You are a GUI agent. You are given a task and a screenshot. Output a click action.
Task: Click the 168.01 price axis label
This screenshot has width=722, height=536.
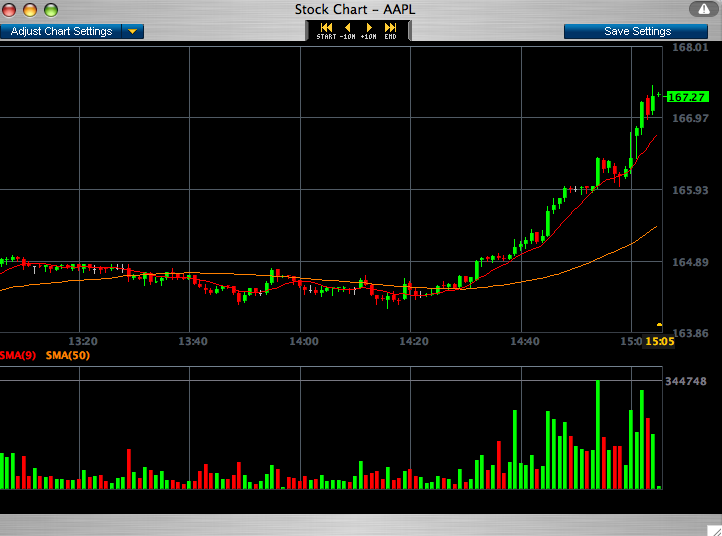pos(690,47)
